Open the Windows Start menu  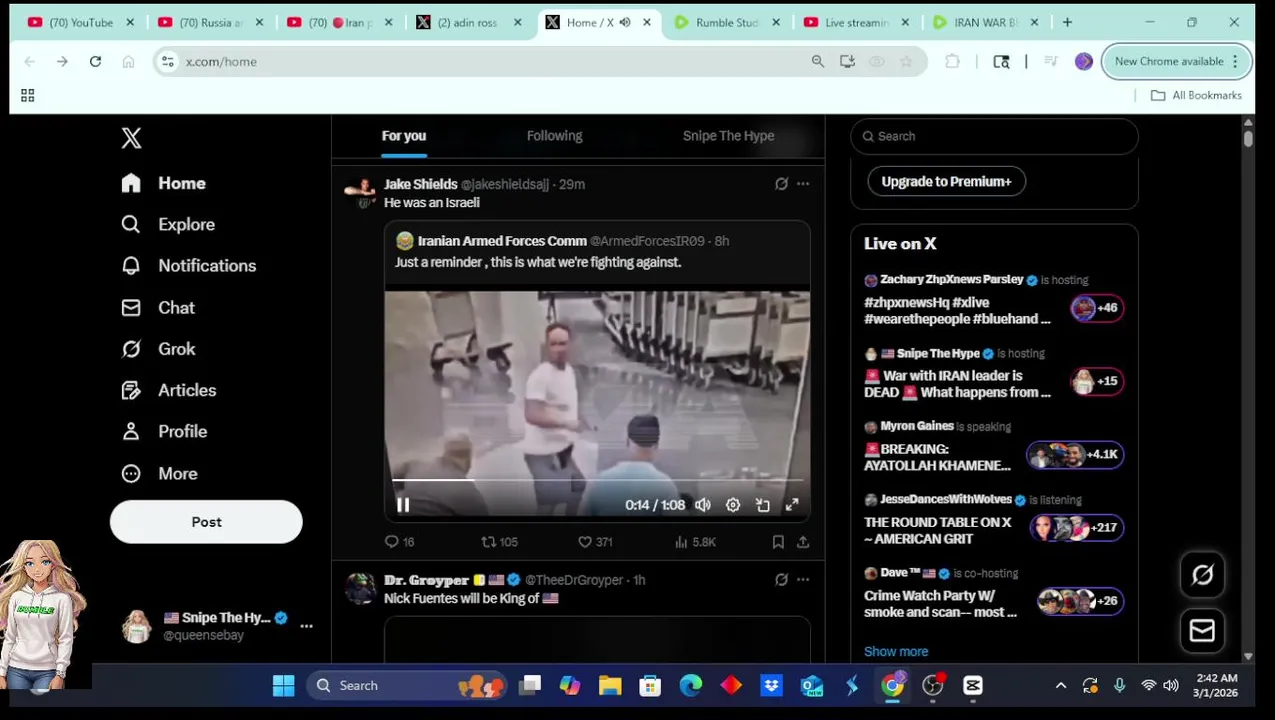283,686
